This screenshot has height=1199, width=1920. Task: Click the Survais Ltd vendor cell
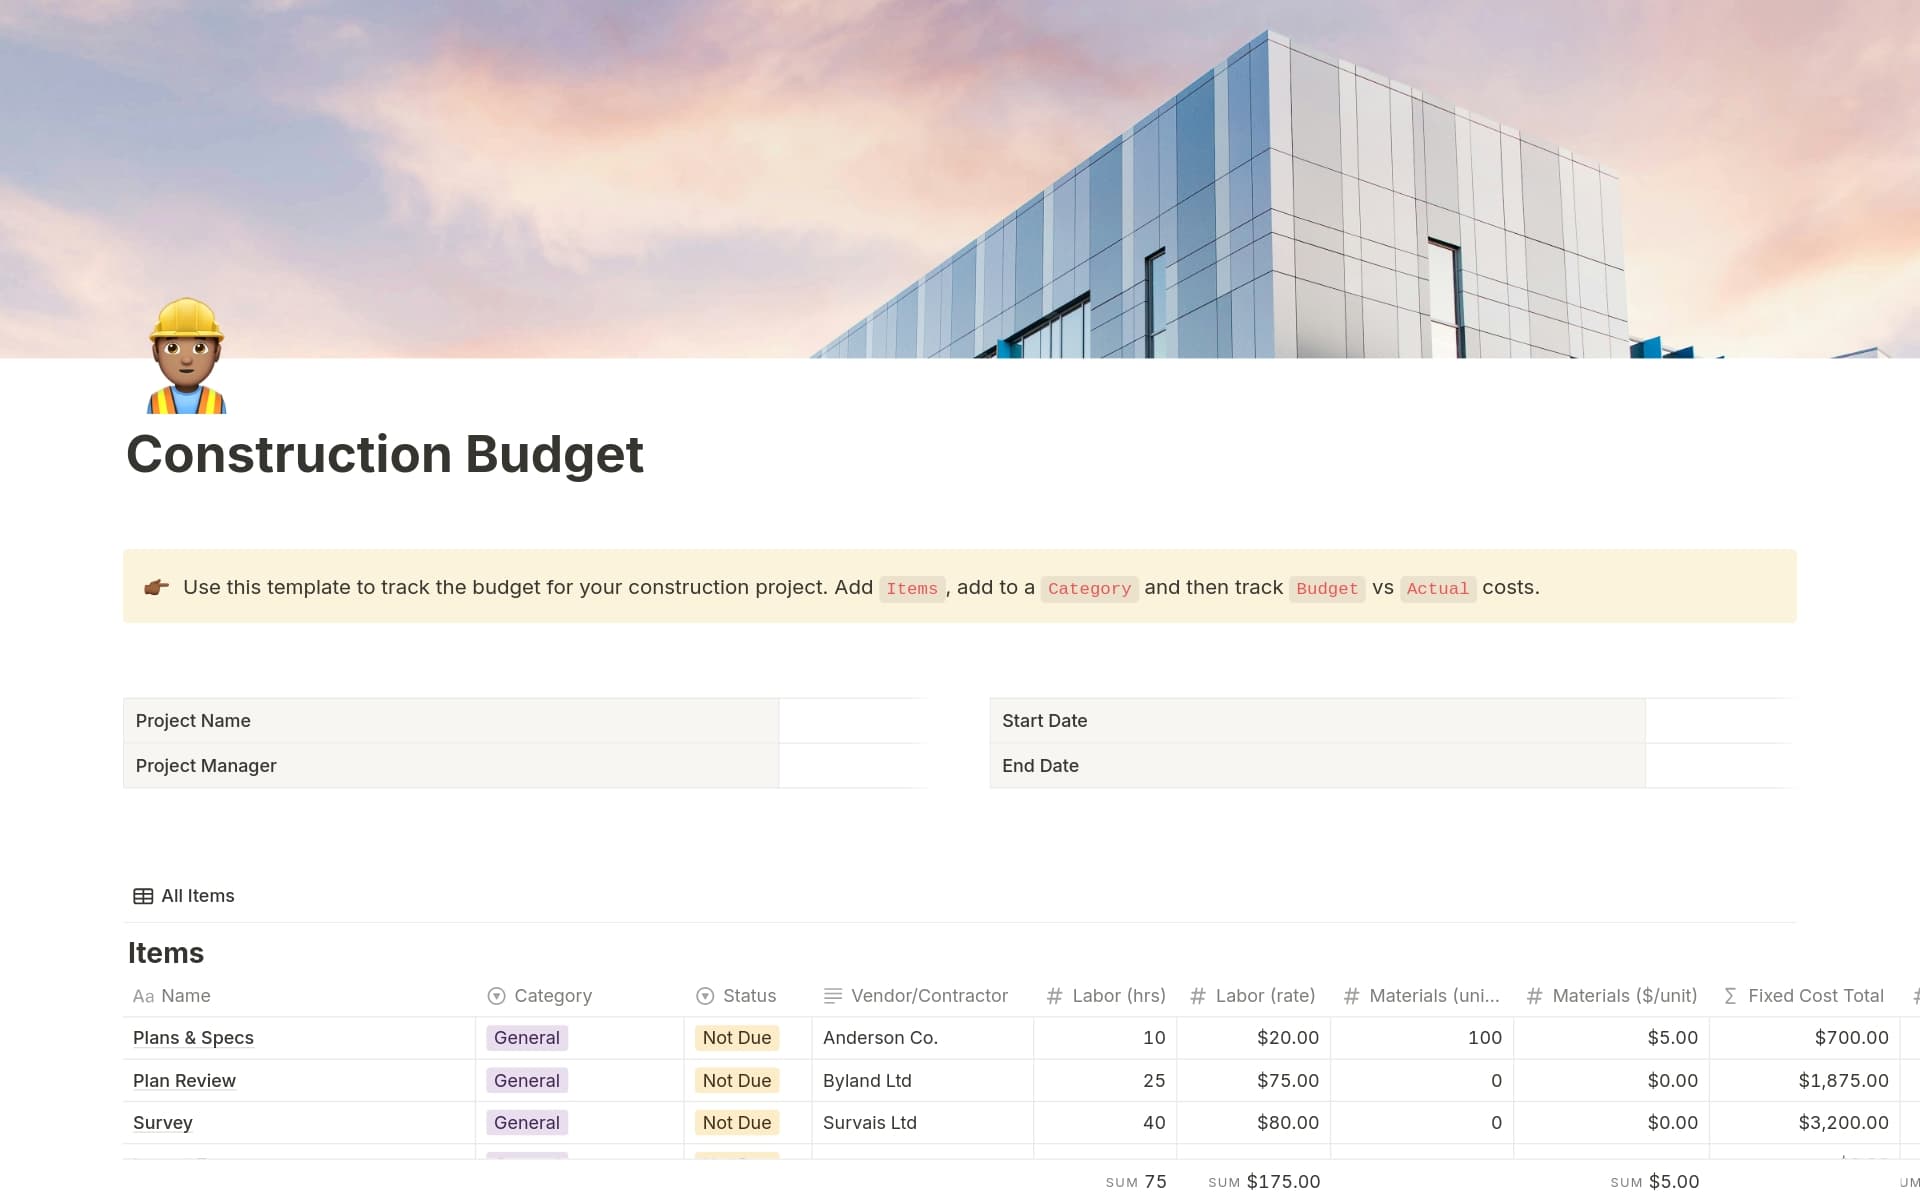[922, 1123]
